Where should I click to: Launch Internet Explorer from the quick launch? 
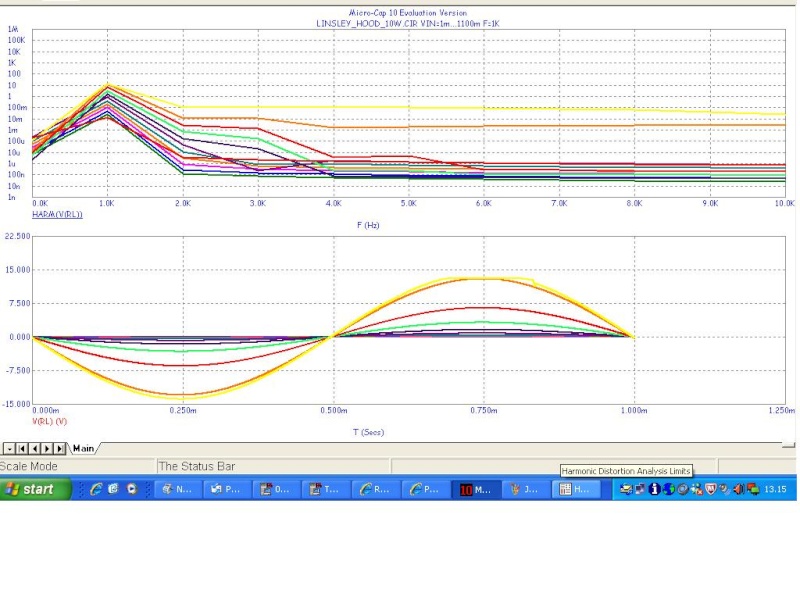(x=95, y=489)
